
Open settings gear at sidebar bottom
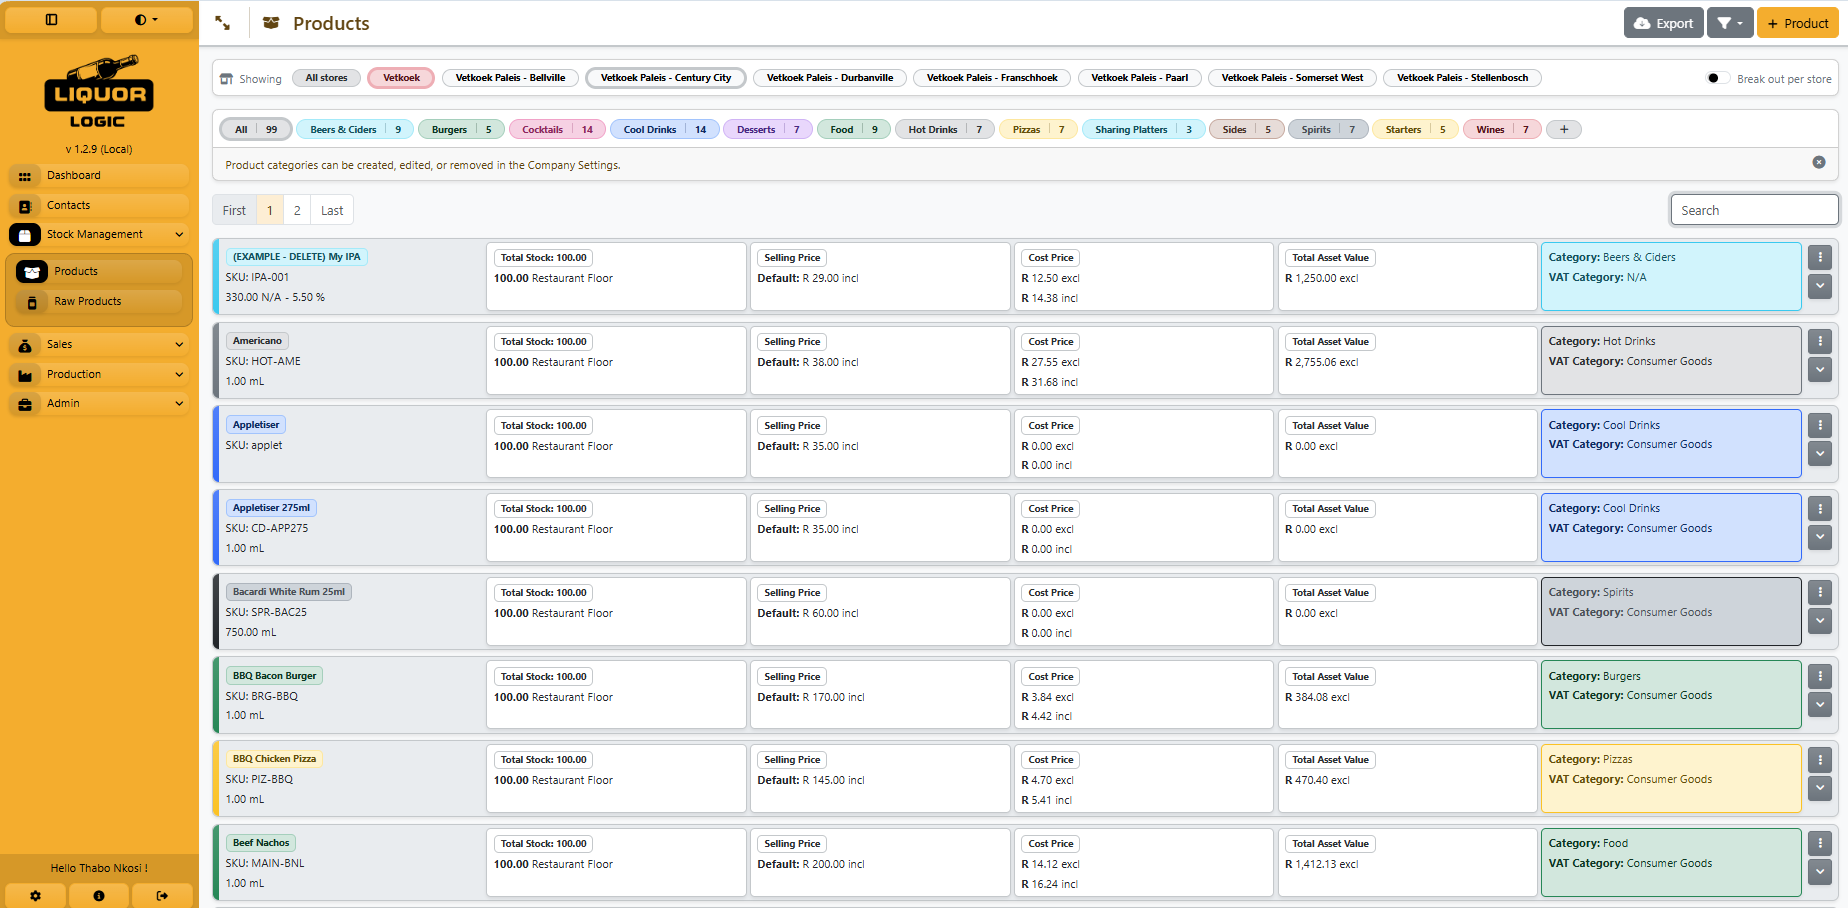point(35,896)
